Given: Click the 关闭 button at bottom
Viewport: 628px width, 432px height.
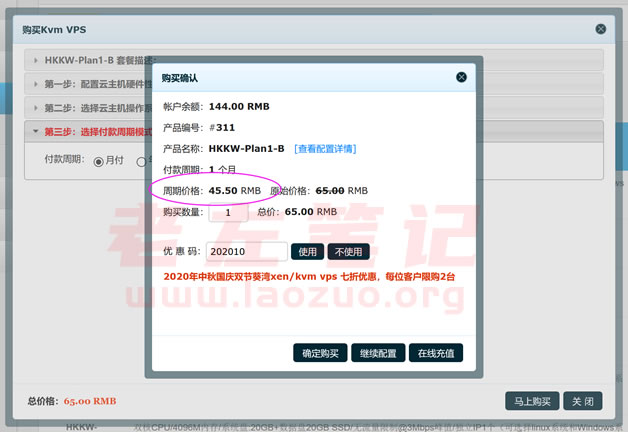Looking at the screenshot, I should pyautogui.click(x=583, y=401).
